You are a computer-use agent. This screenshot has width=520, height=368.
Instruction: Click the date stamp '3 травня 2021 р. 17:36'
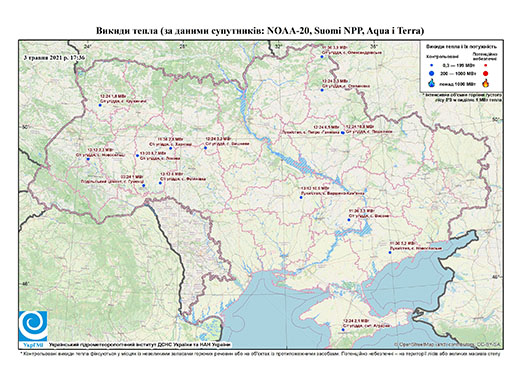click(x=54, y=57)
